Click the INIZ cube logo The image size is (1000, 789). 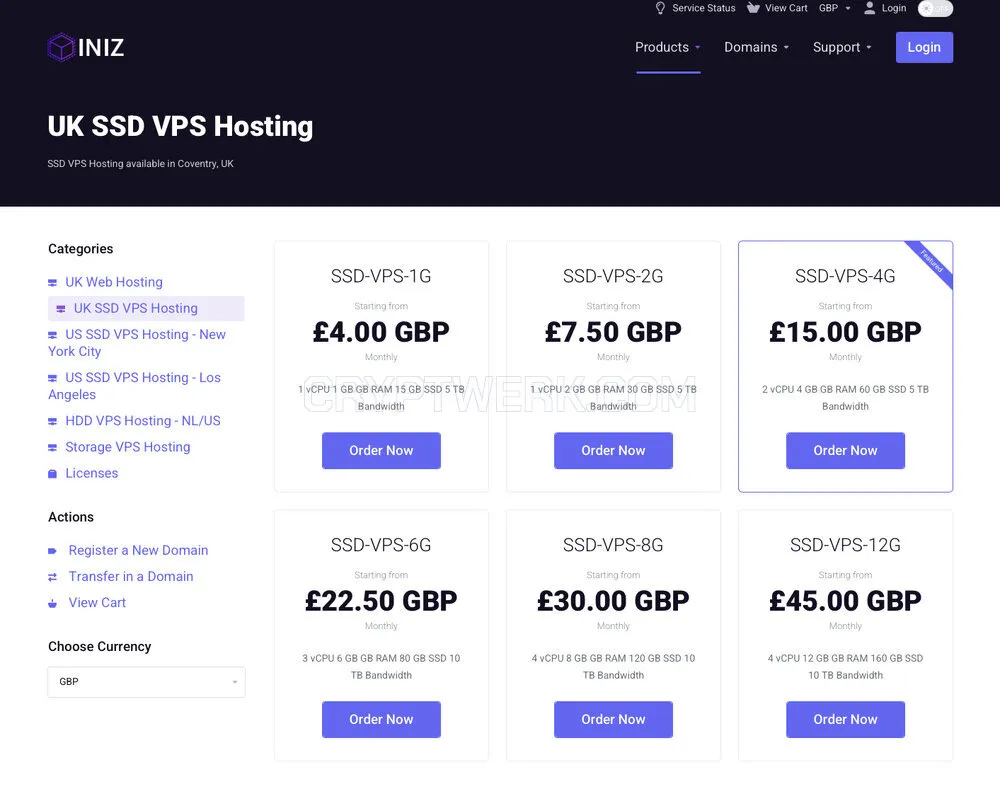click(61, 47)
